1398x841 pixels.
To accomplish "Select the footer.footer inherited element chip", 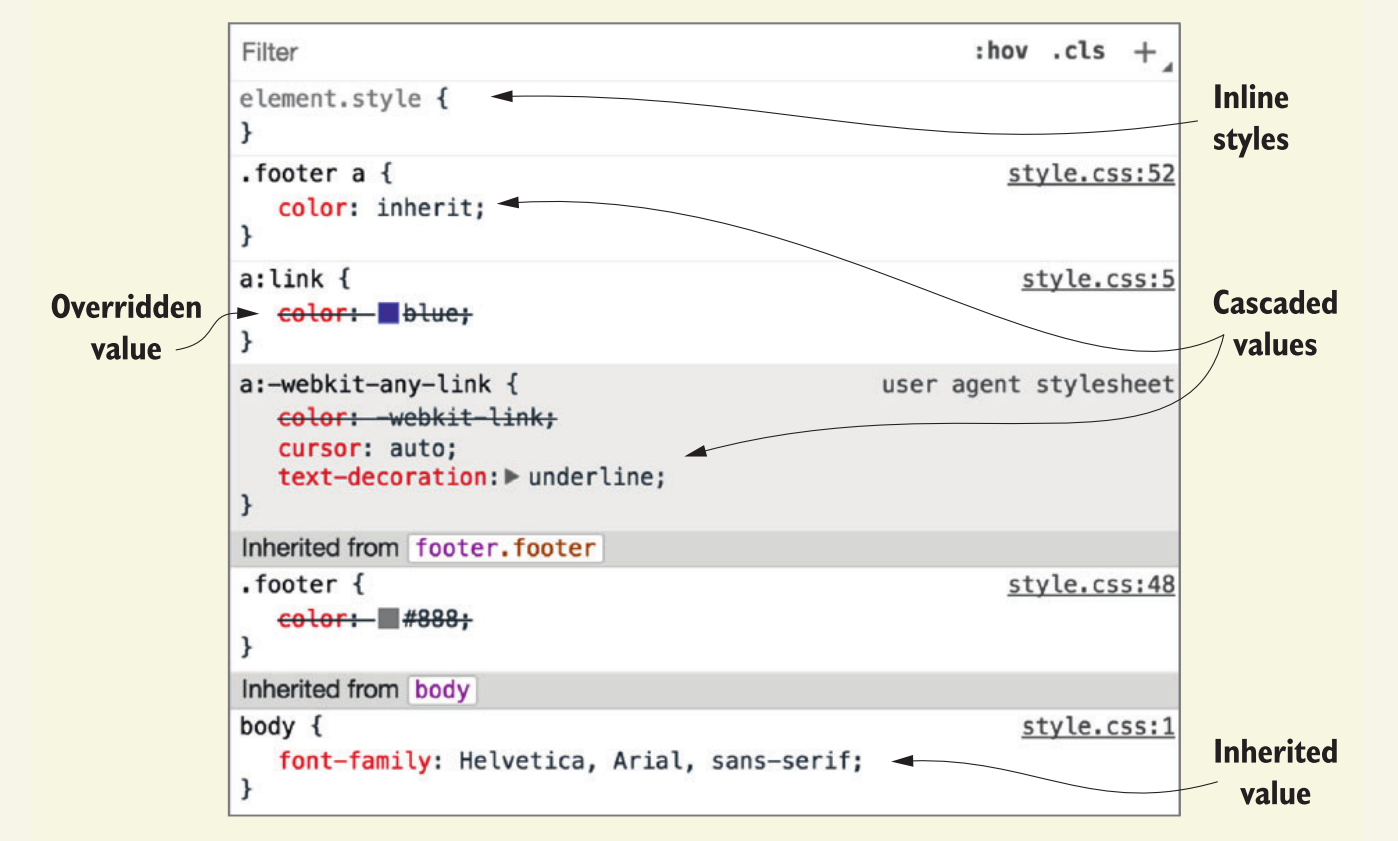I will point(505,549).
